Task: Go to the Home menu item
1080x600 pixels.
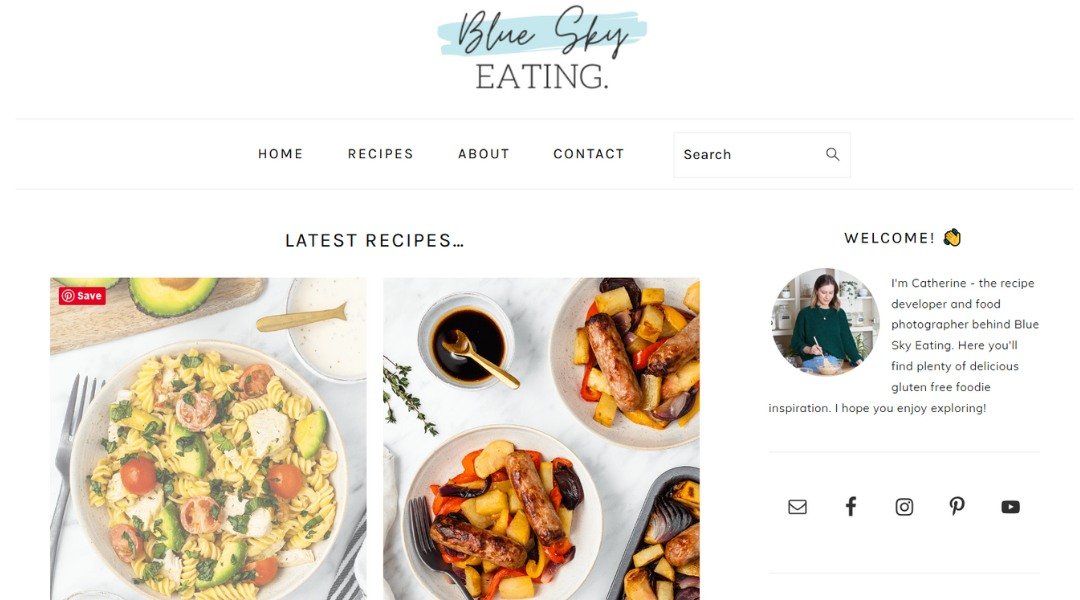Action: tap(280, 154)
